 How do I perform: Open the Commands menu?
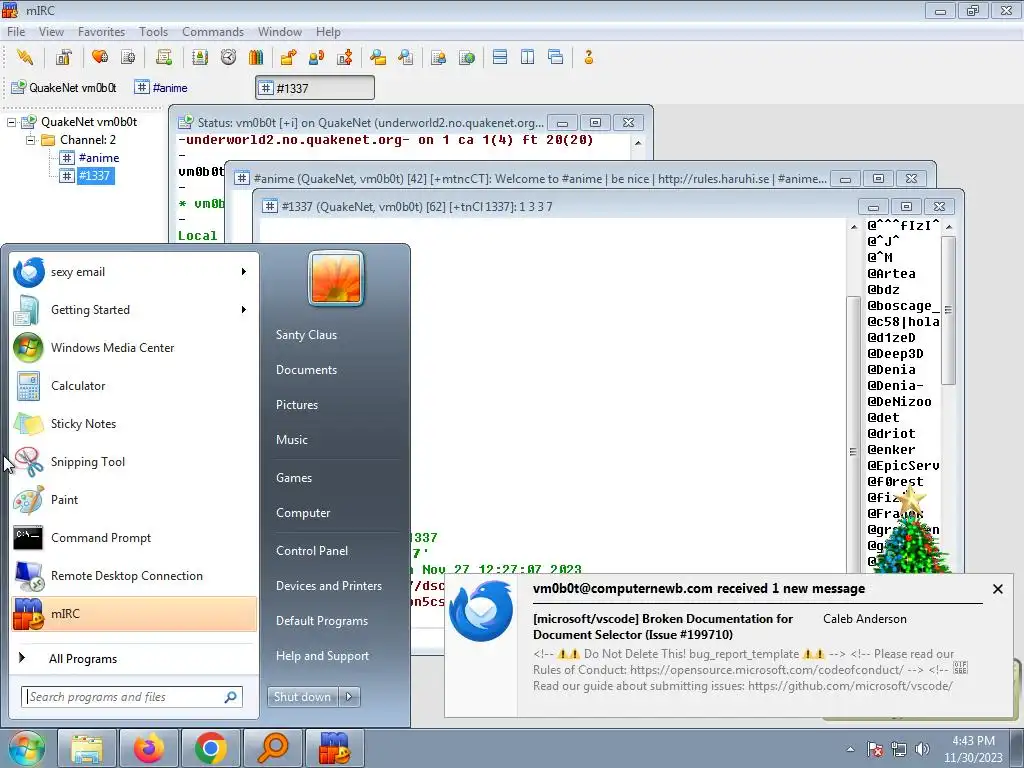coord(213,31)
